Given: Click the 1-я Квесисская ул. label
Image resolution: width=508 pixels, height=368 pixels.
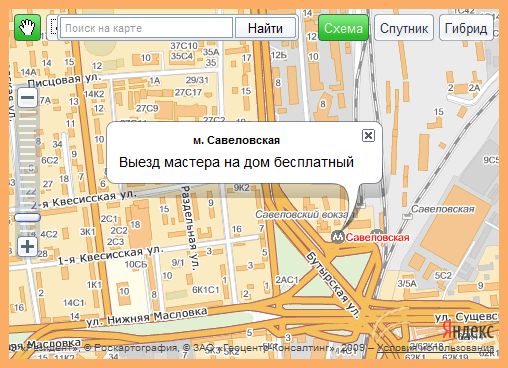Looking at the screenshot, I should coord(110,255).
